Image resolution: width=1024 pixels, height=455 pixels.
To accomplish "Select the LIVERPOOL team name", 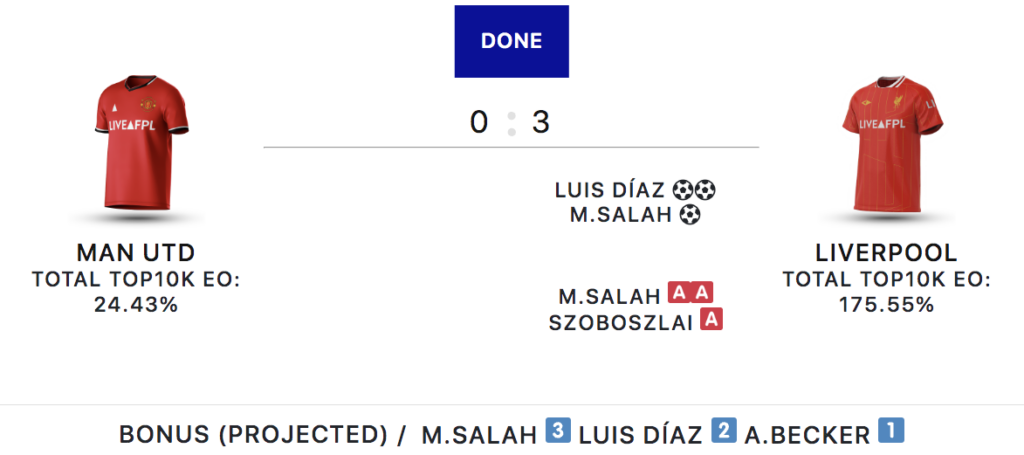I will tap(886, 253).
